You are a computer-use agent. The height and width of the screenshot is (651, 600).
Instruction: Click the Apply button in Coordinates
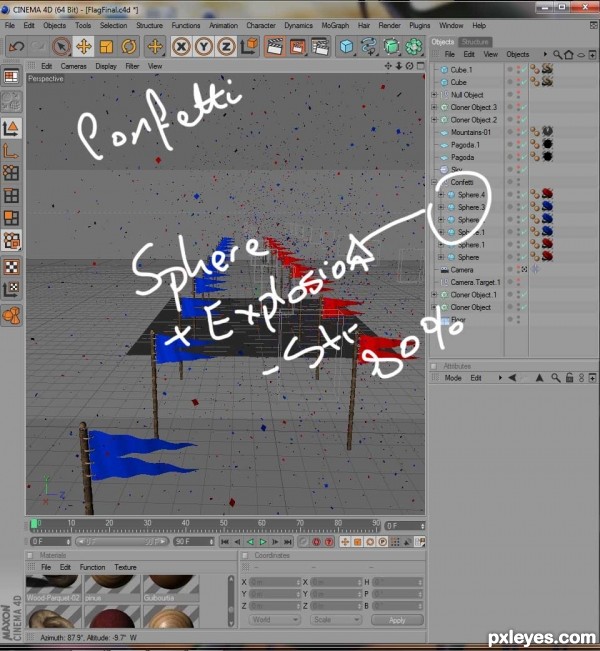(397, 619)
